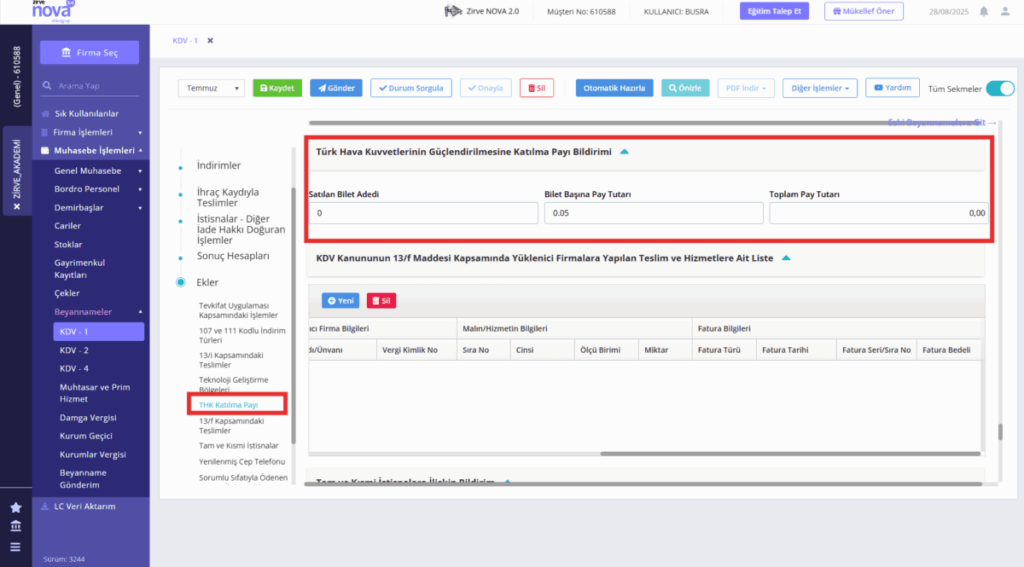1024x567 pixels.
Task: Open notifications bell icon
Action: pos(984,11)
